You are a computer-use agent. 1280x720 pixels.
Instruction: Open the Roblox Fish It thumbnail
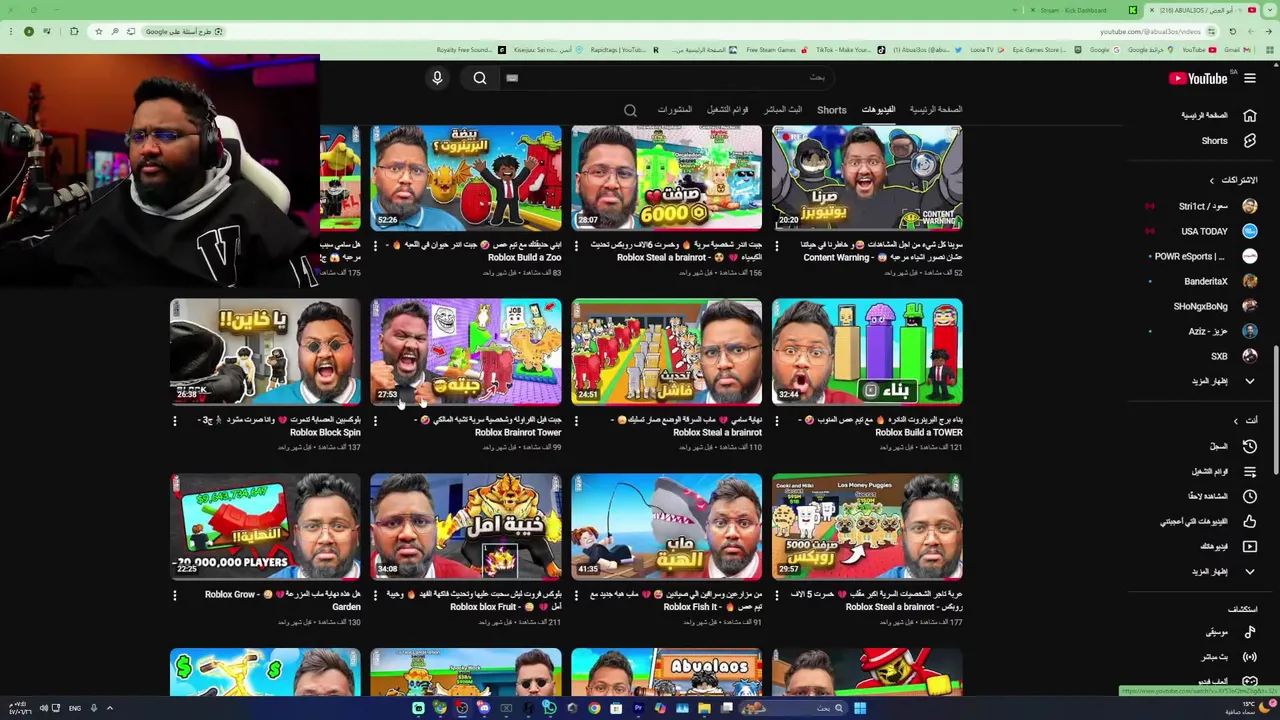666,527
